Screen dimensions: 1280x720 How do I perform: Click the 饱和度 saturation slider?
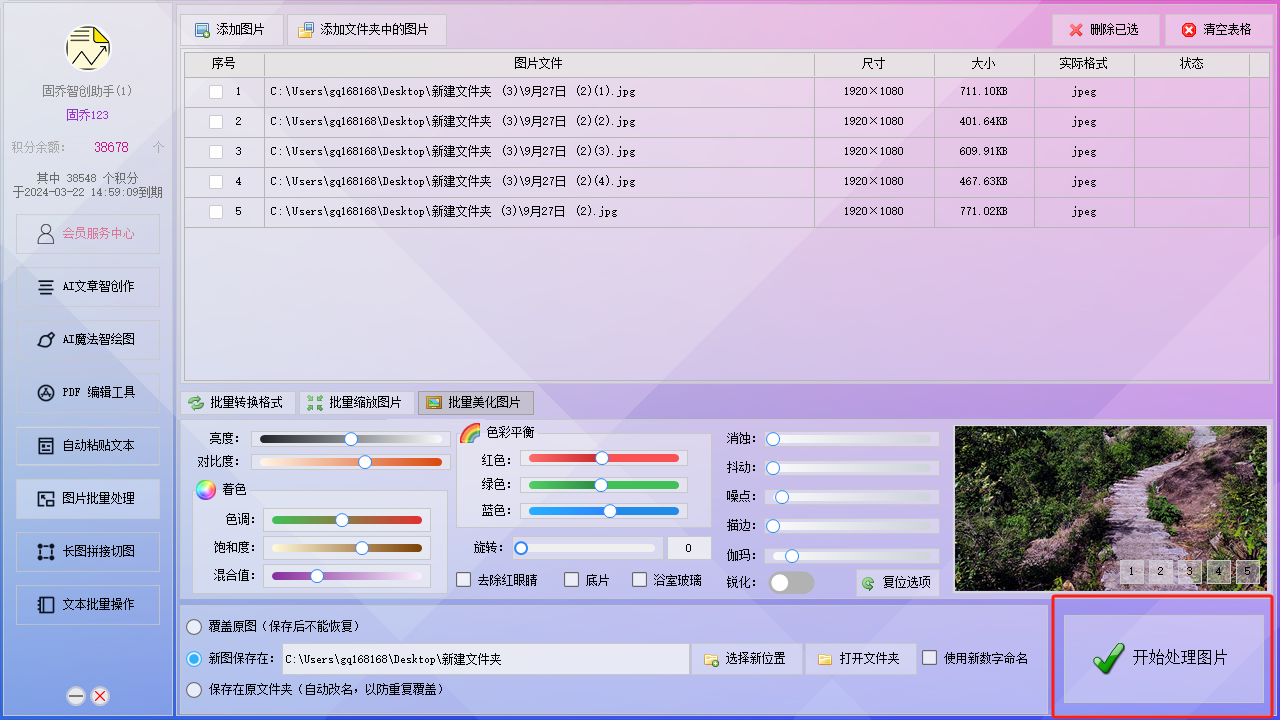[347, 548]
